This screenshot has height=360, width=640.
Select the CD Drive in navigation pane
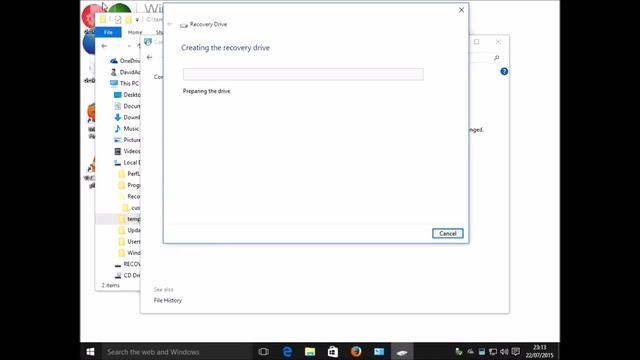[x=127, y=276]
